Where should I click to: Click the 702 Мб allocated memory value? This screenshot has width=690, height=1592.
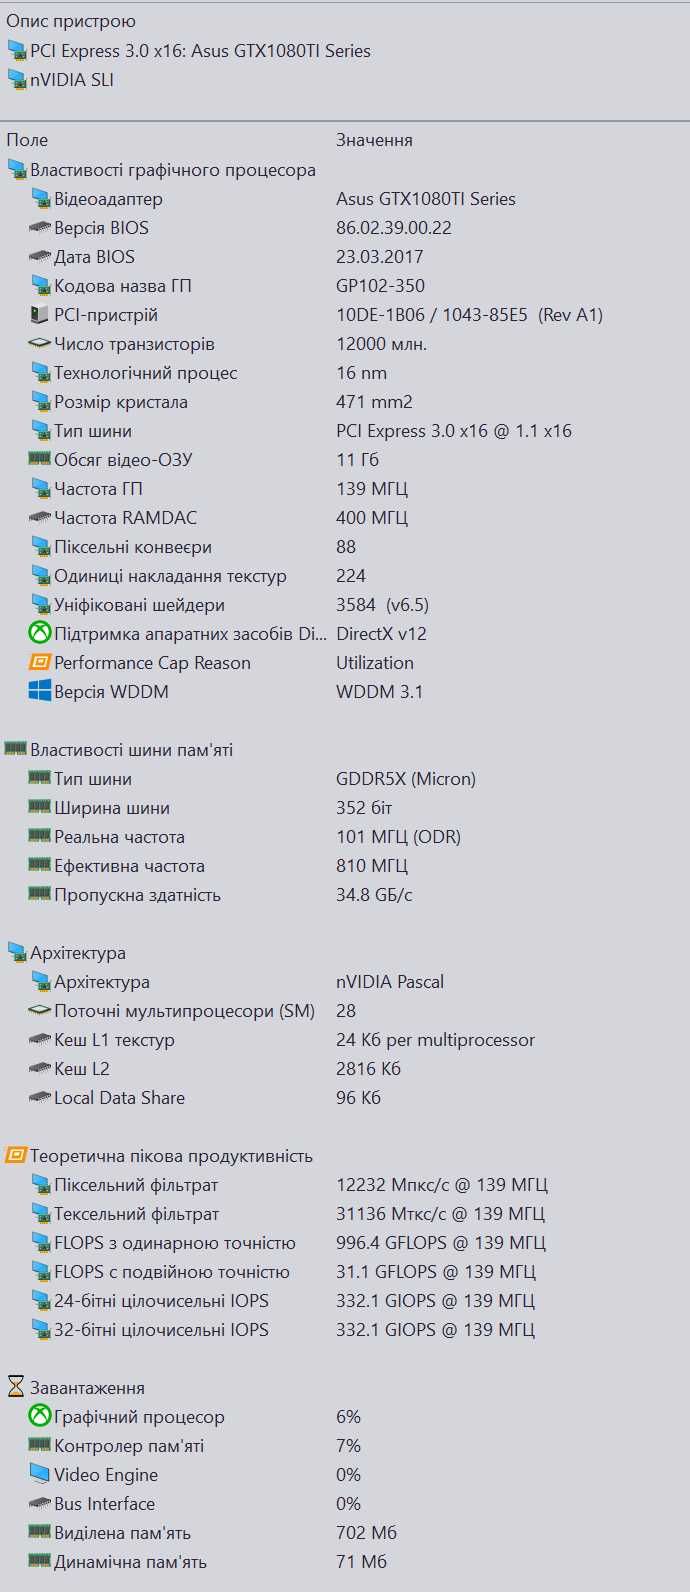(367, 1532)
